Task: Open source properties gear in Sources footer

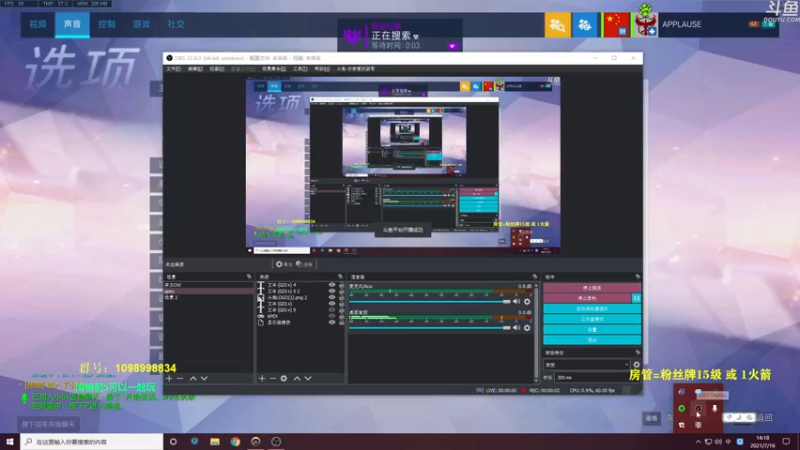Action: (284, 379)
